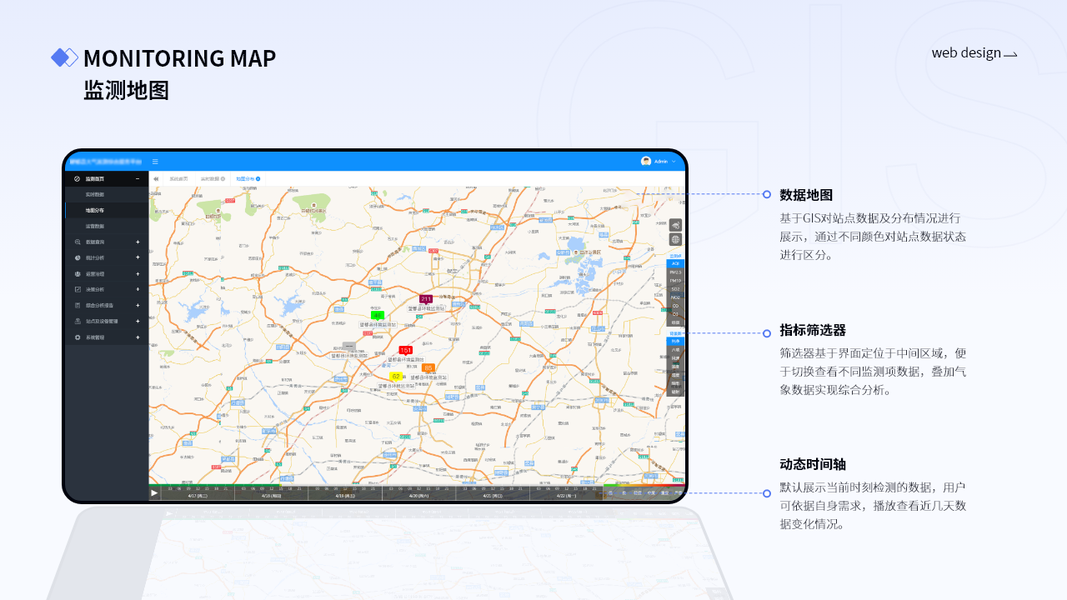Switch to the 系统首页 tab
Viewport: 1067px width, 600px height.
pos(178,179)
